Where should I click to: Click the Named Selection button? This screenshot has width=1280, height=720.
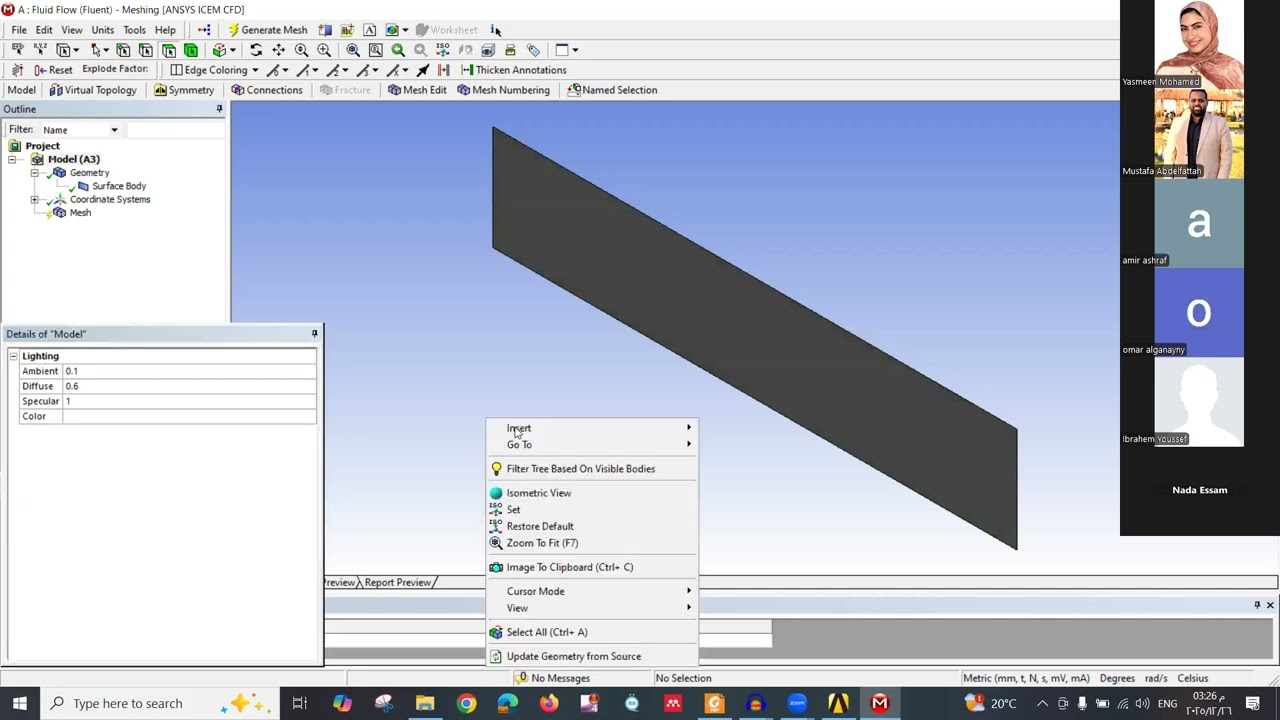coord(612,90)
